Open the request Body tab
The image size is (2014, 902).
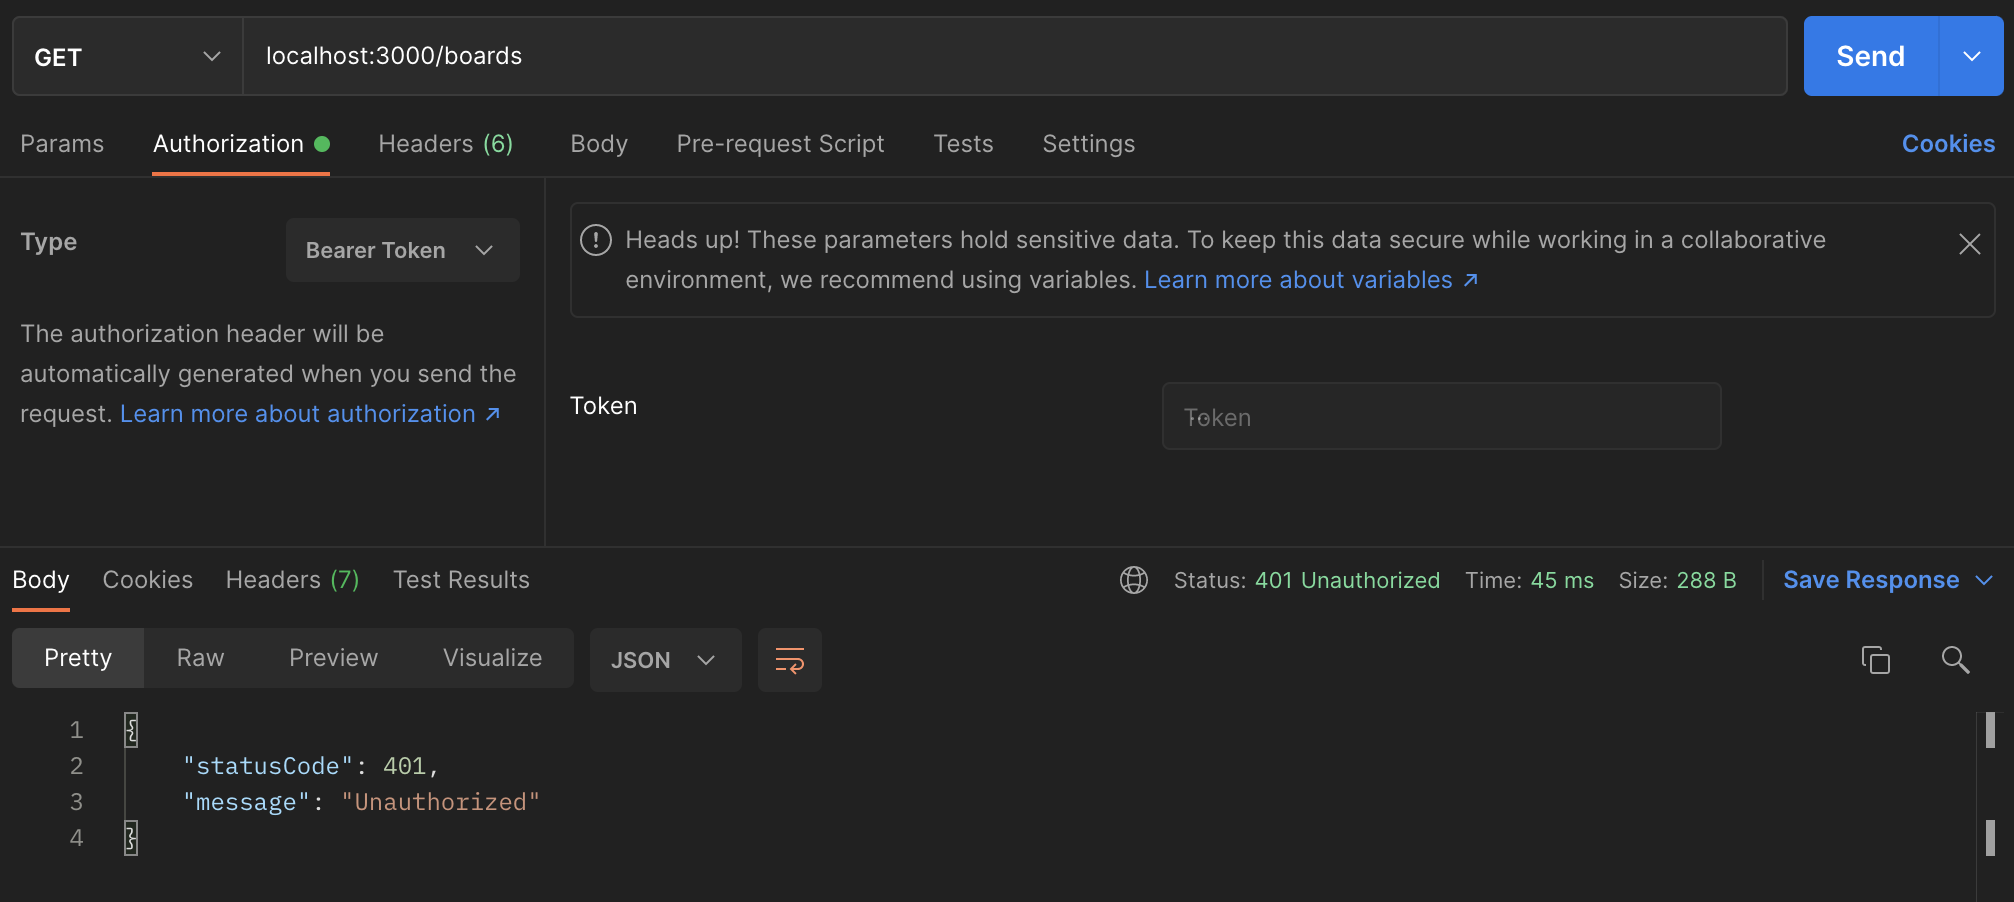599,144
